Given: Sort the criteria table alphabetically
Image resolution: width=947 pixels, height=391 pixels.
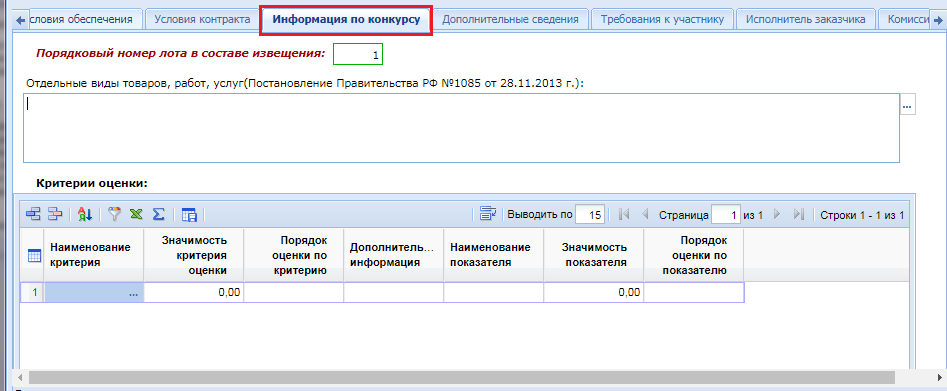Looking at the screenshot, I should (x=85, y=214).
